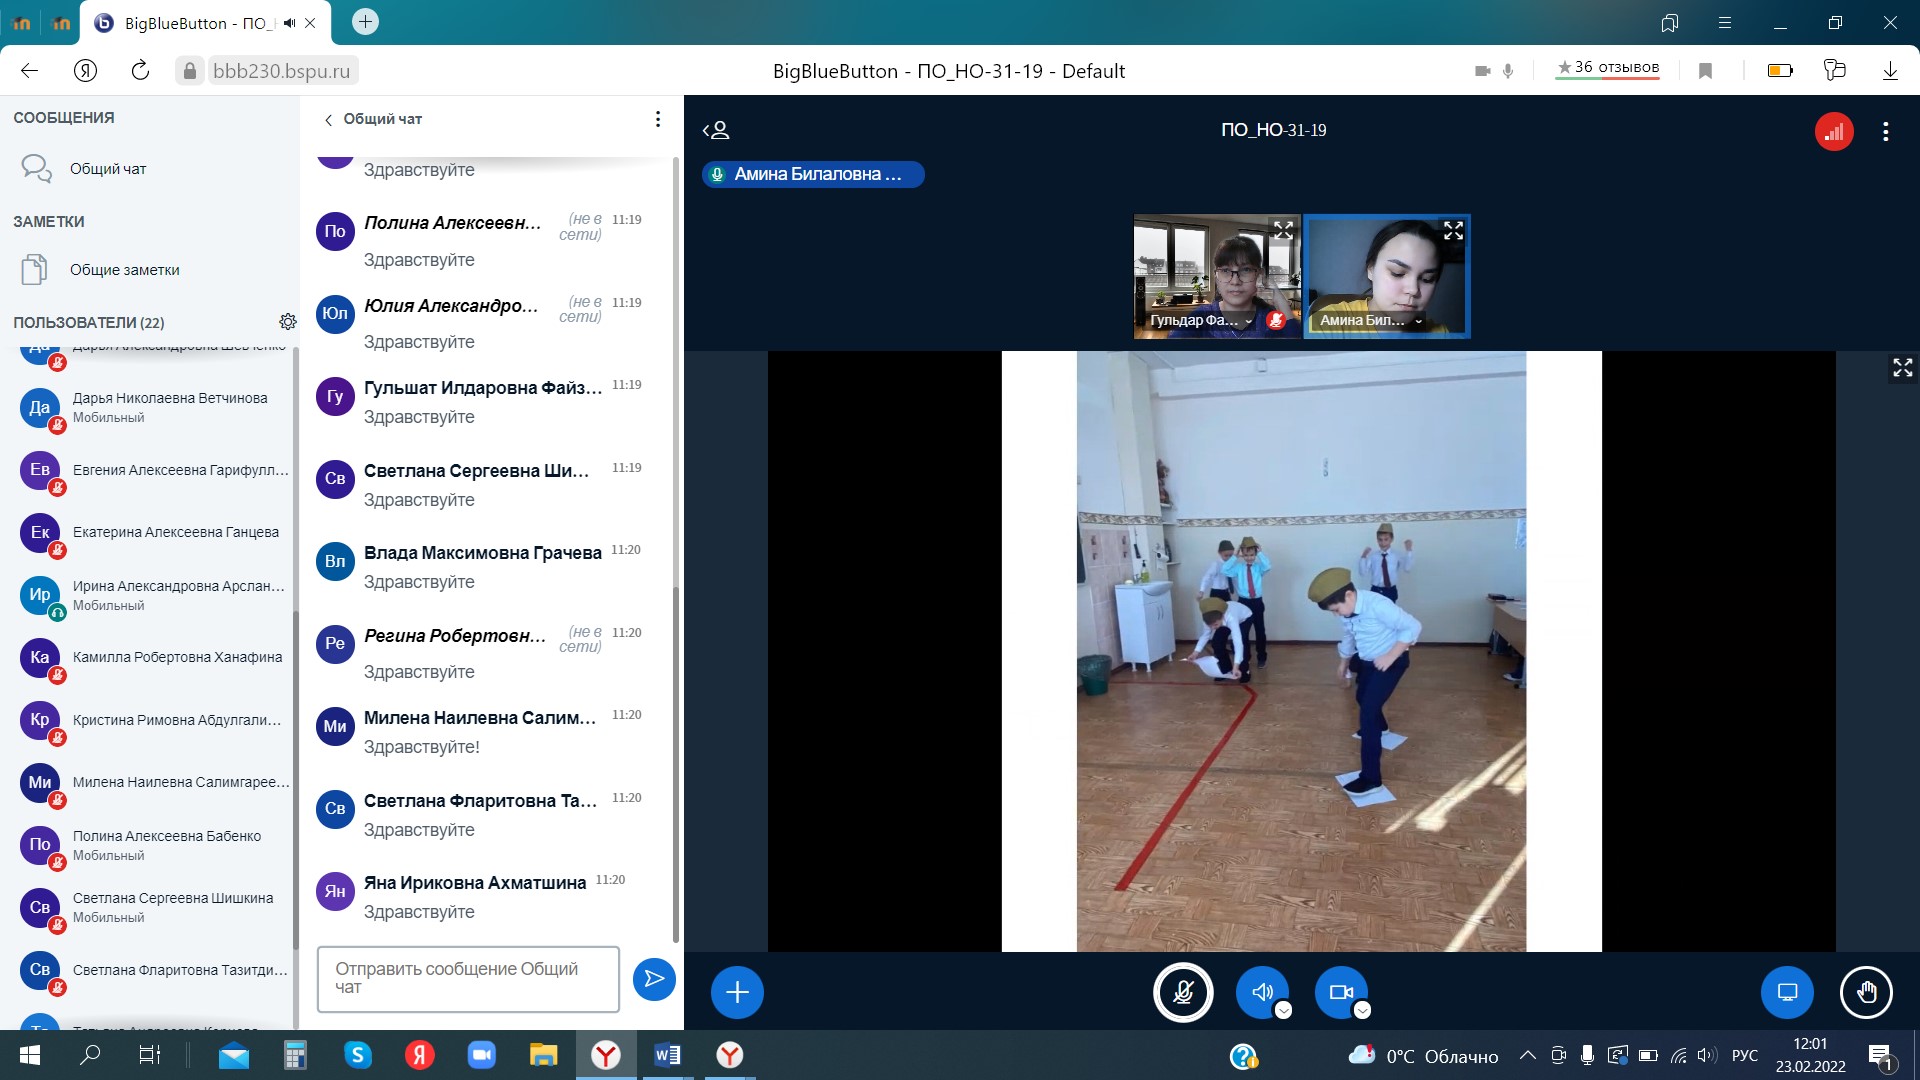Toggle the microphone mute button
This screenshot has height=1080, width=1920.
[1183, 992]
